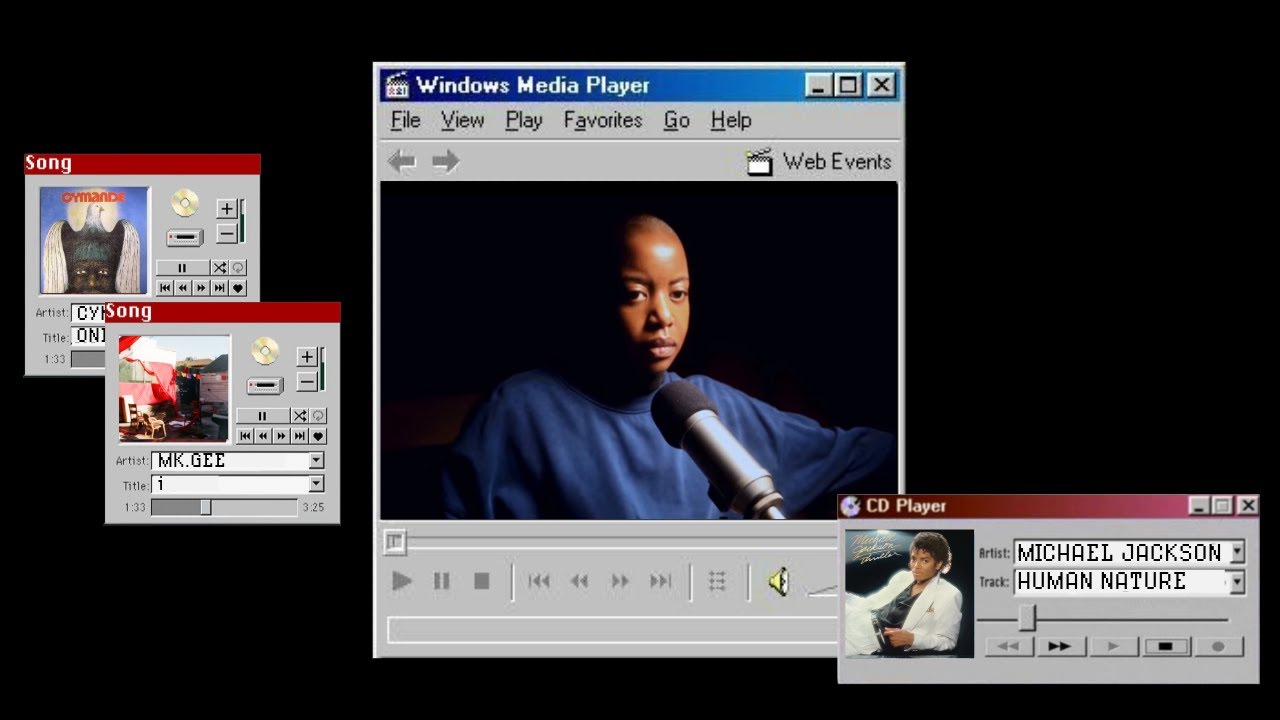Screen dimensions: 1280x720
Task: Open the View menu in Windows Media Player
Action: pyautogui.click(x=462, y=120)
